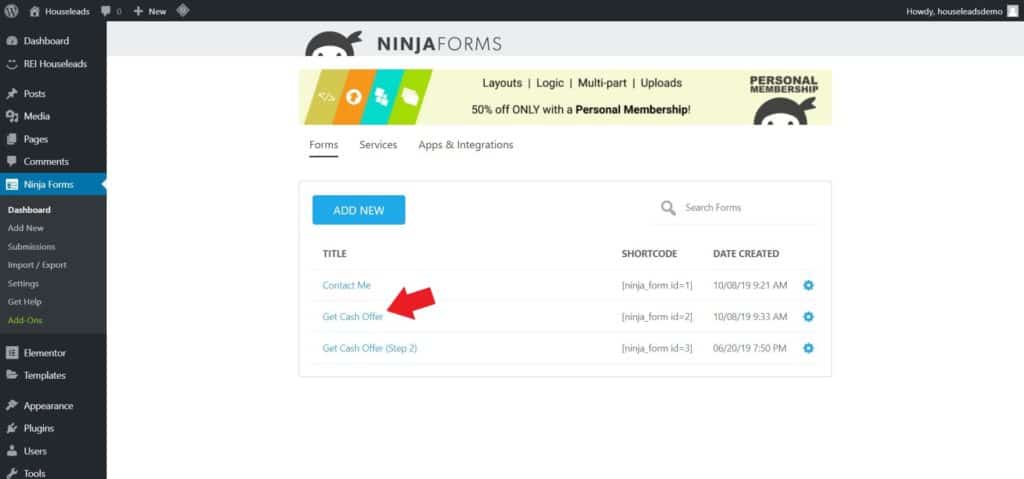Screen dimensions: 1024x479
Task: Click the Ninja Forms sidebar icon
Action: [x=12, y=184]
